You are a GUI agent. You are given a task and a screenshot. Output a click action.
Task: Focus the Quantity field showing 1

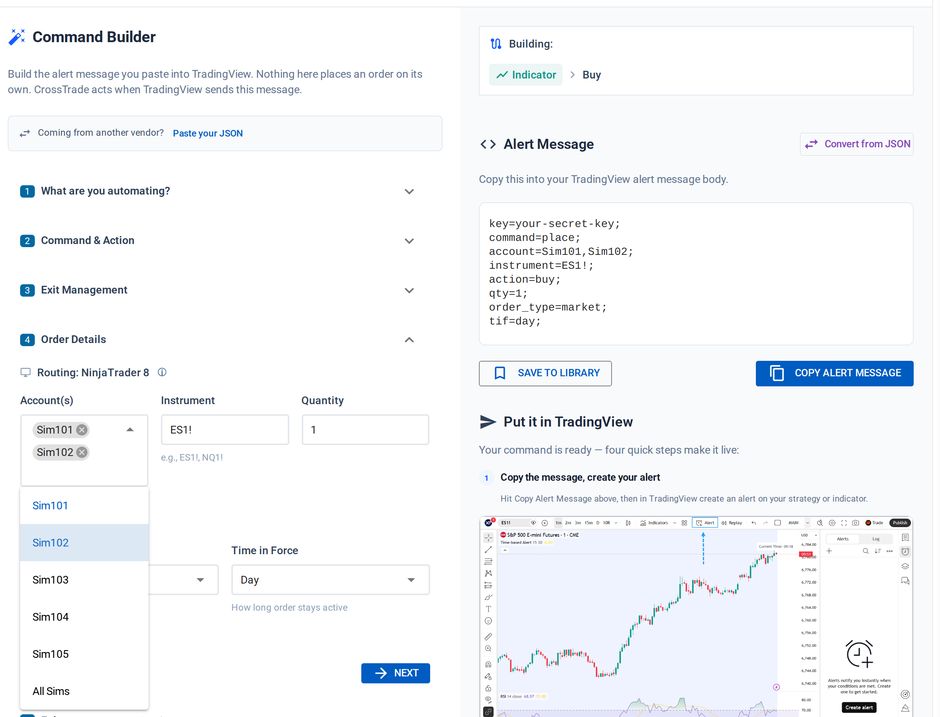[365, 430]
